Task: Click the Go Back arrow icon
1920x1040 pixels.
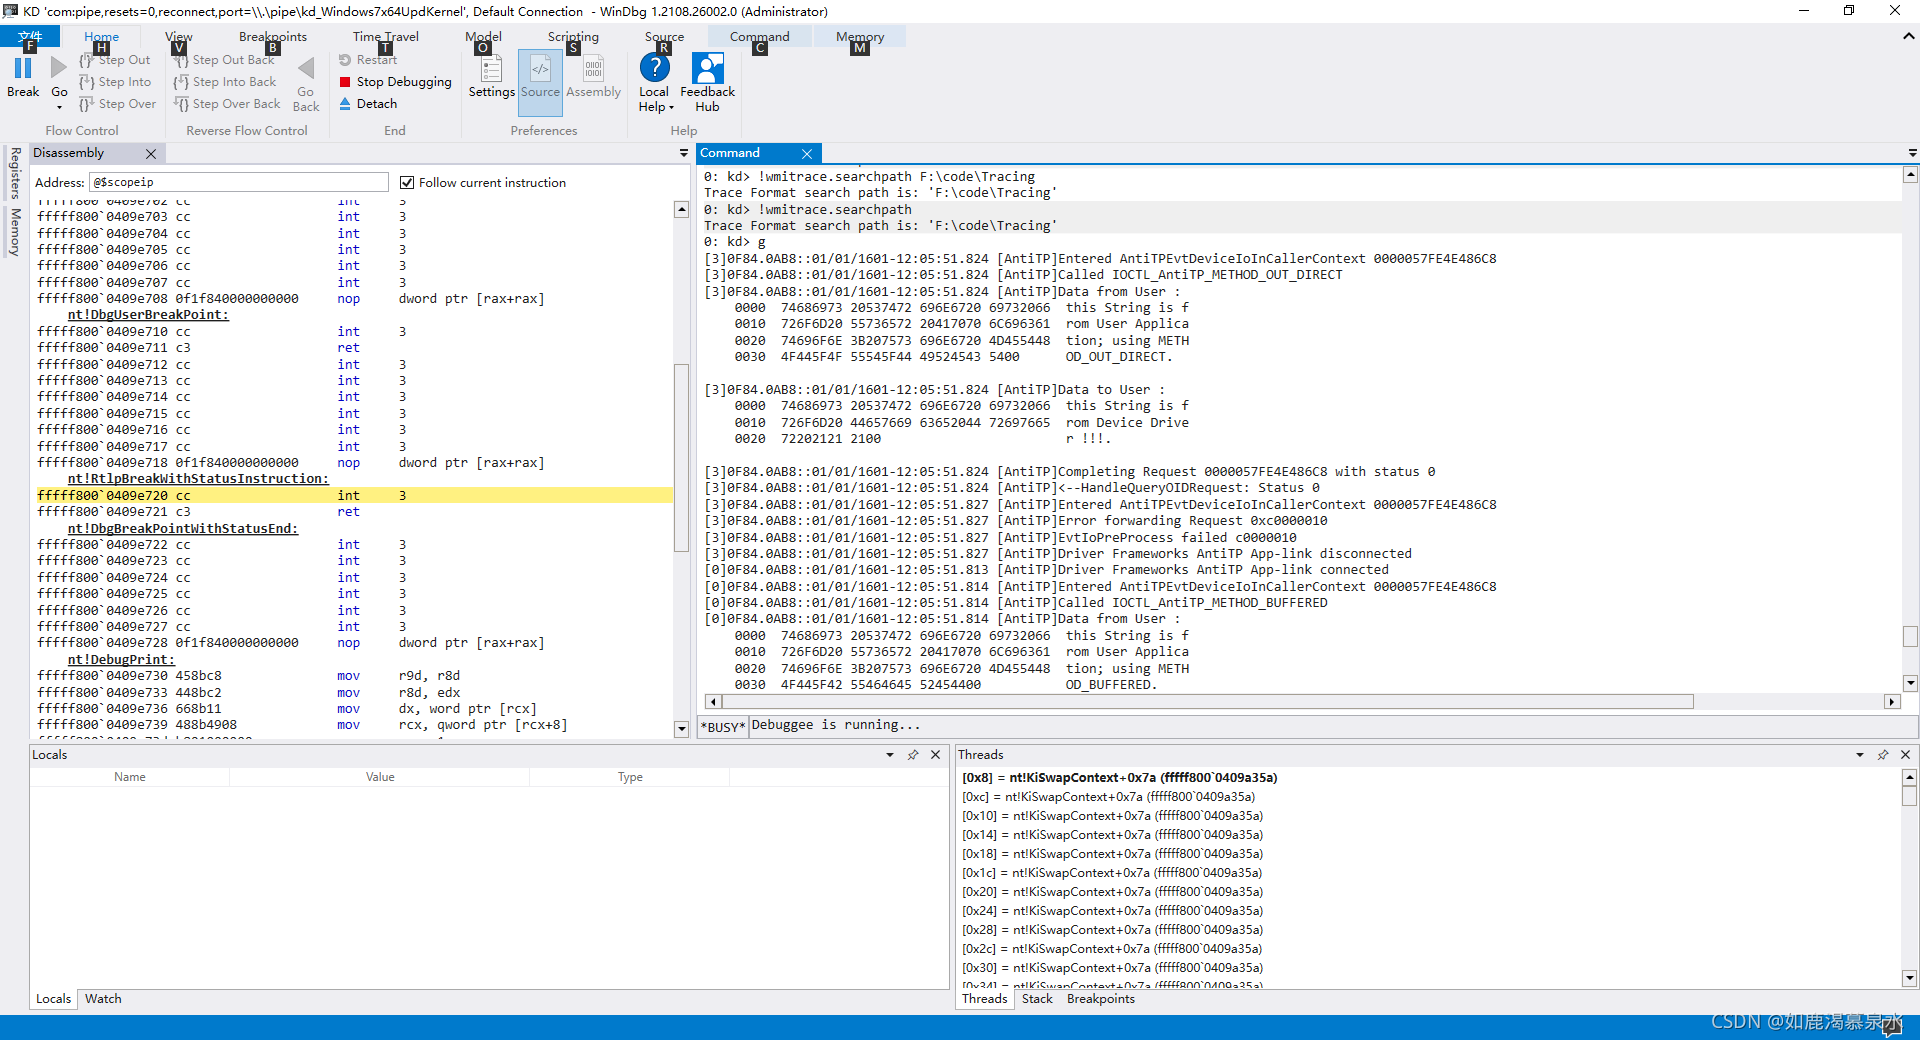Action: tap(306, 68)
